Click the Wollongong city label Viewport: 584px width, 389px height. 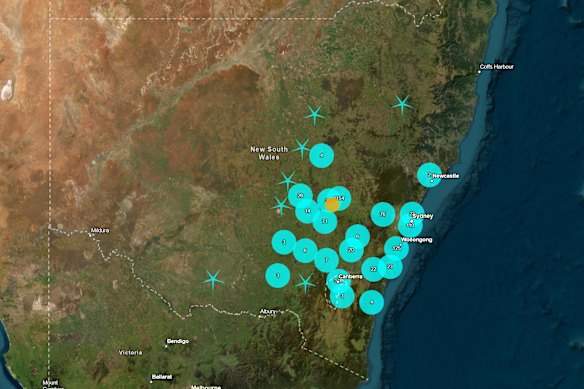[x=417, y=240]
